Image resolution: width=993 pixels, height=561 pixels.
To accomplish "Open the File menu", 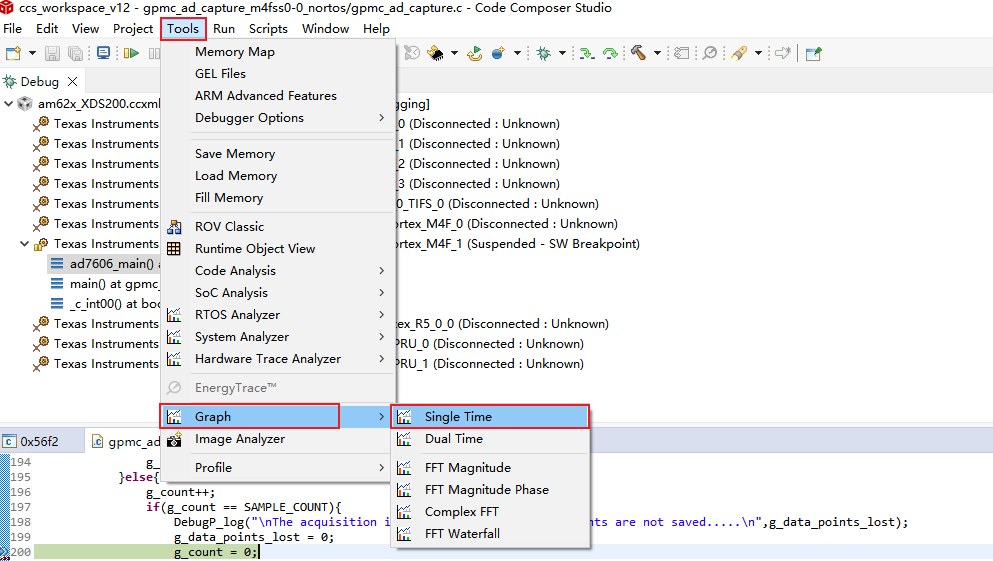I will 13,29.
